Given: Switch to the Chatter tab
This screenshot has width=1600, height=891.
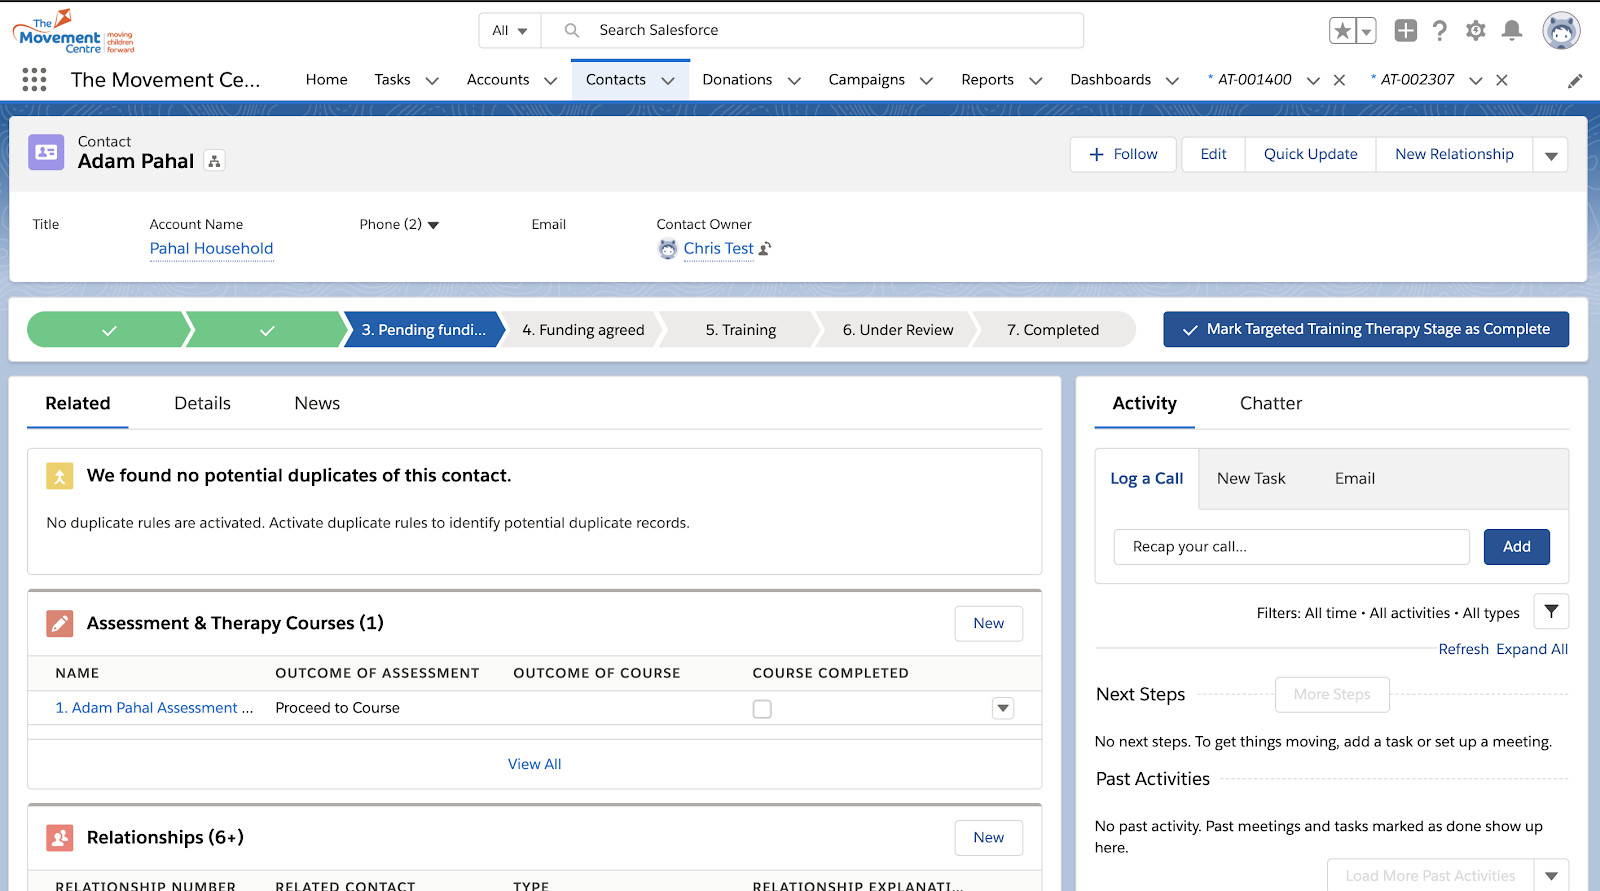Looking at the screenshot, I should pos(1271,404).
